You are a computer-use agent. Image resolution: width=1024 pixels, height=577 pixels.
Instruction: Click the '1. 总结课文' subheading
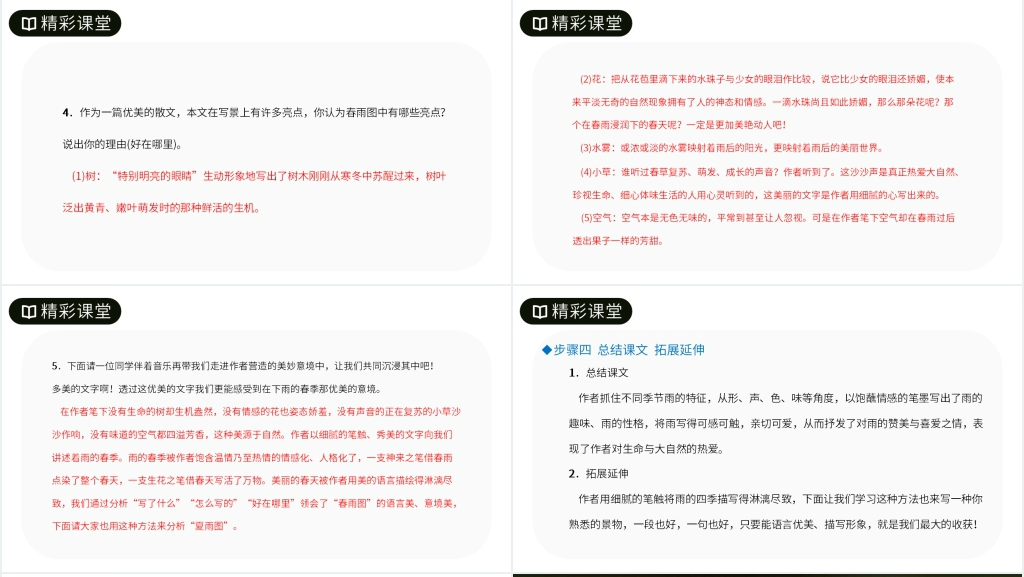598,373
